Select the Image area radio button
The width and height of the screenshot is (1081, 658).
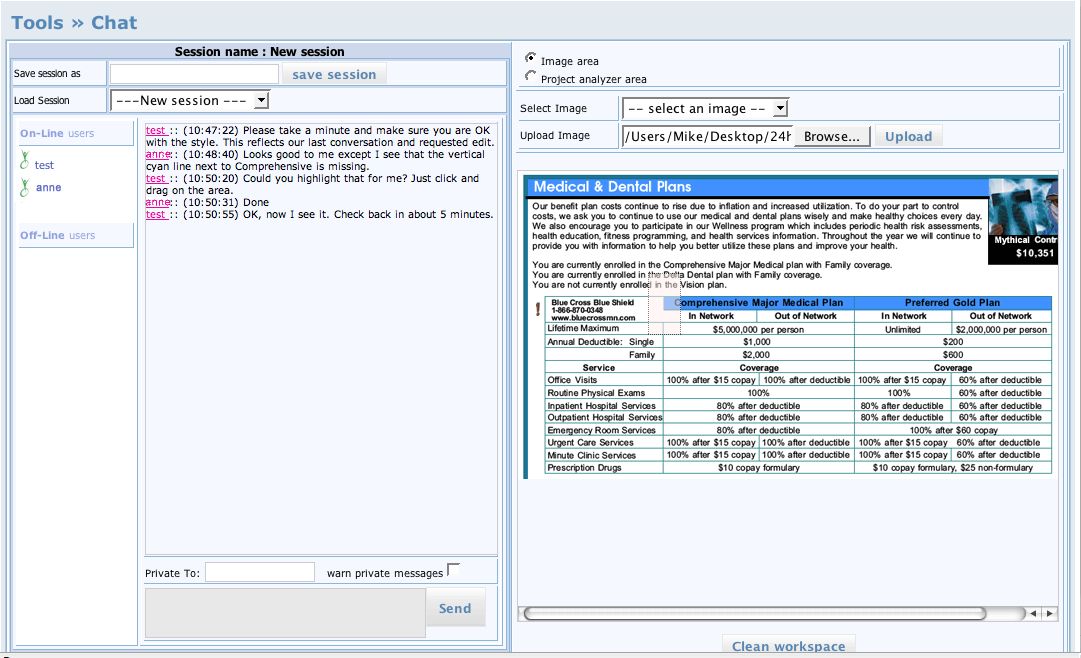coord(530,58)
